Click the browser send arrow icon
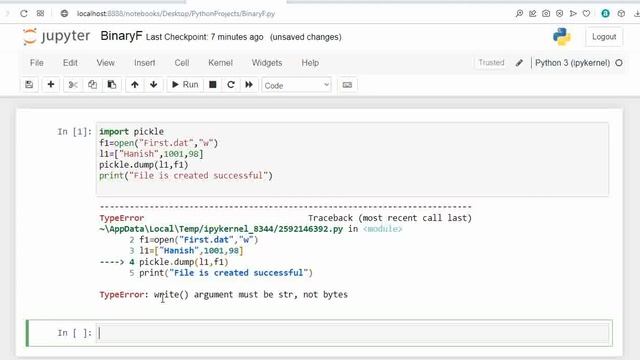The height and width of the screenshot is (360, 640). (x=573, y=13)
